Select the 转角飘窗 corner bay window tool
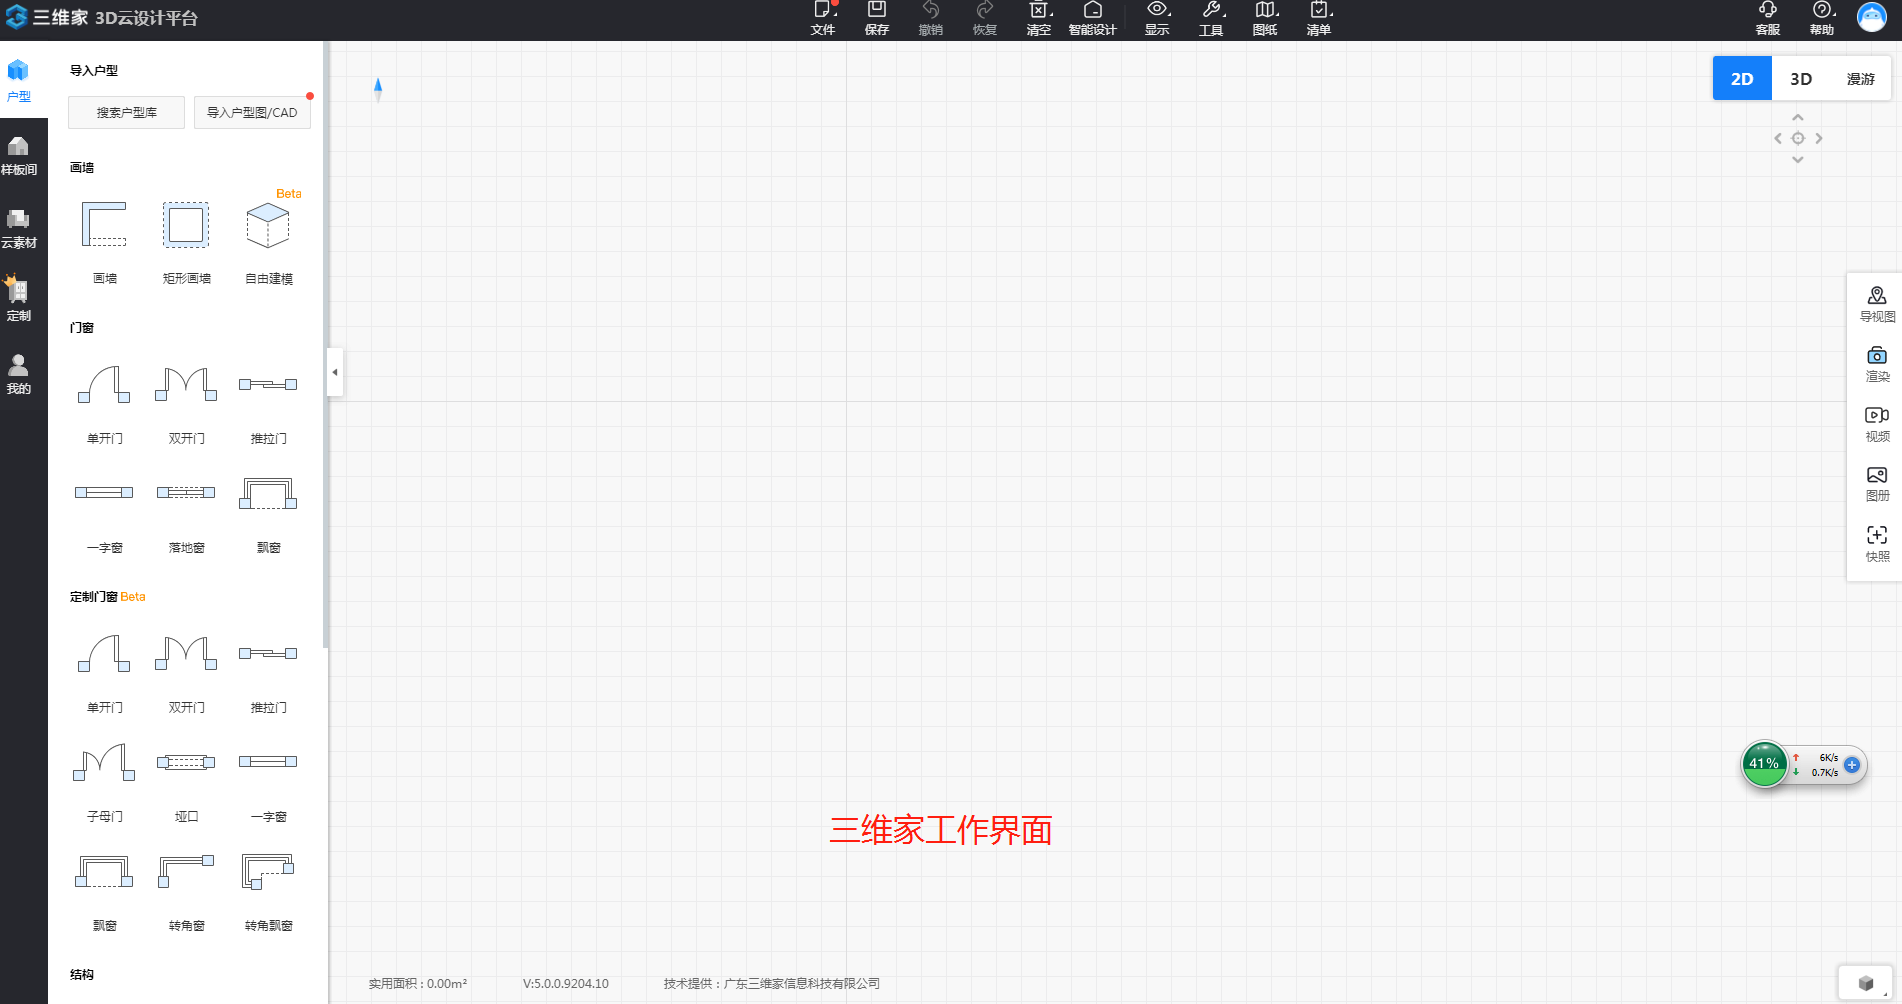The image size is (1902, 1004). (x=268, y=891)
